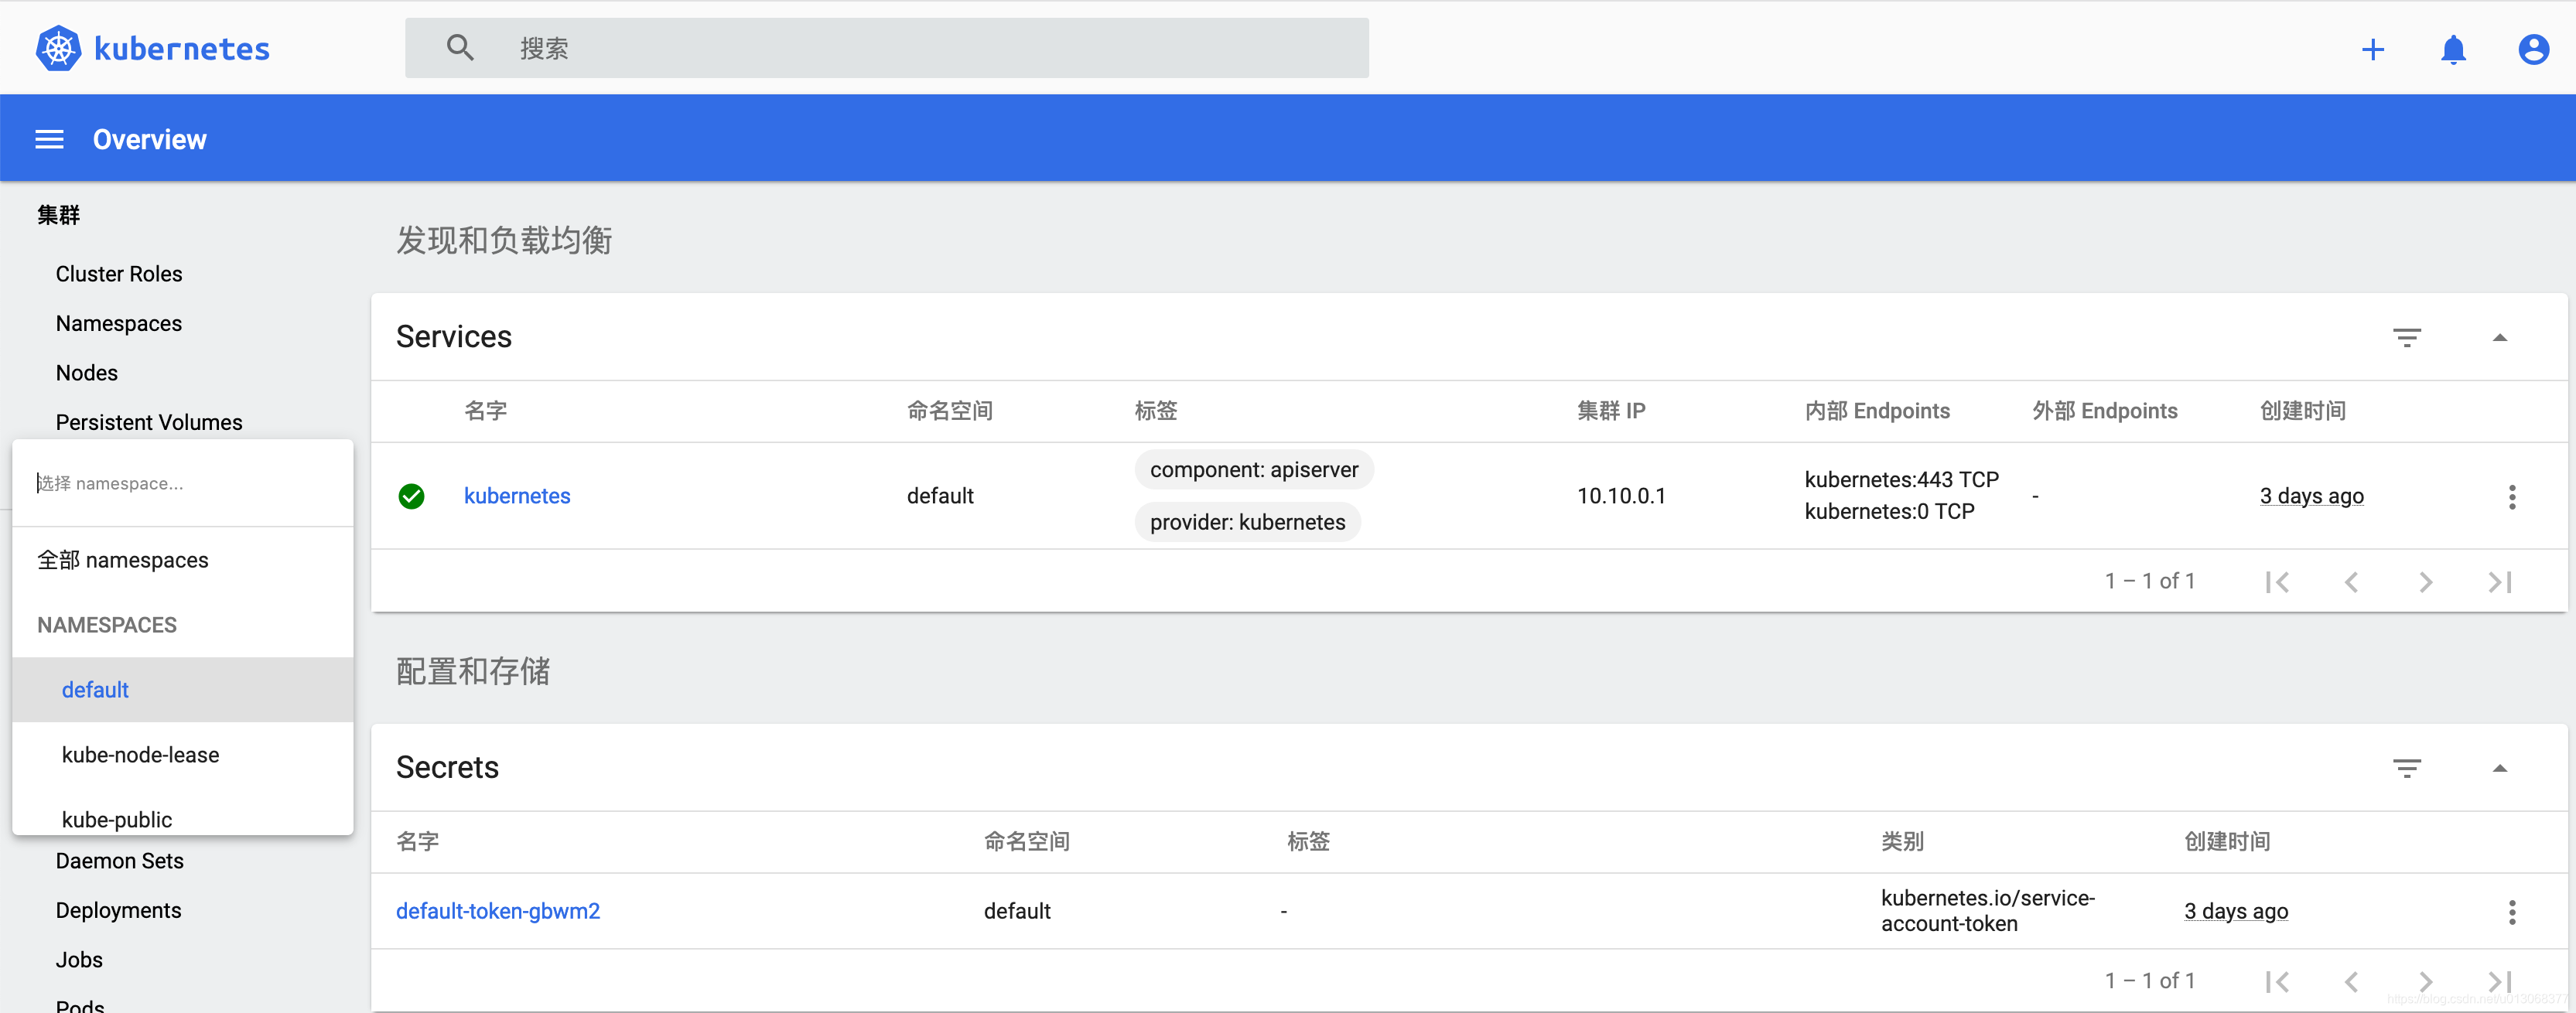Click the top search field

900,48
